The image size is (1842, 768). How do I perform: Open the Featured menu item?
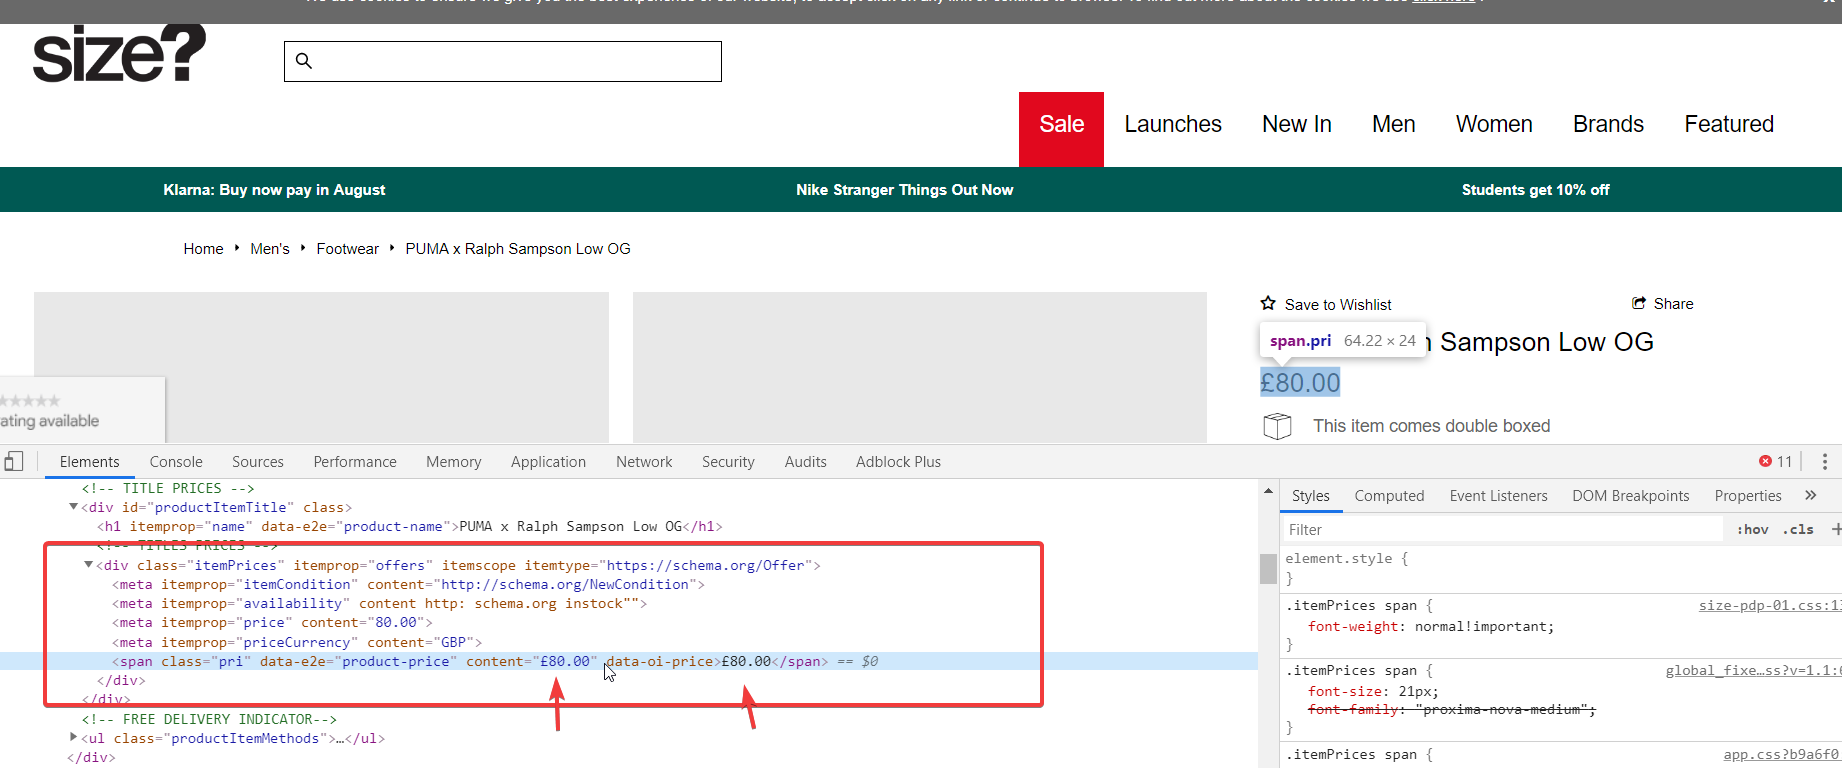(x=1729, y=124)
